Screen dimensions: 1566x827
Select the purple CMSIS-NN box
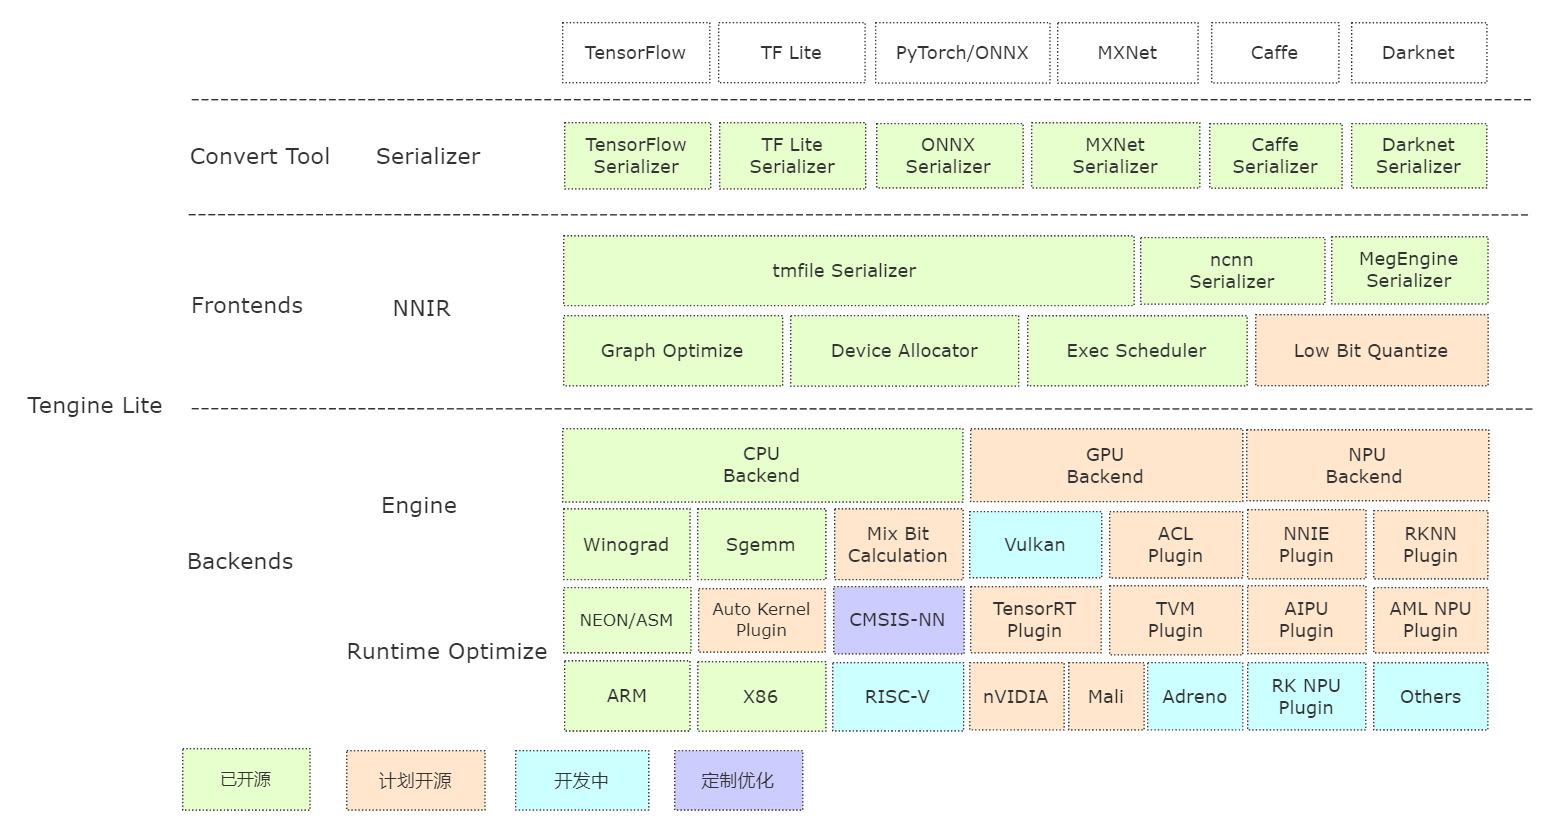click(898, 620)
